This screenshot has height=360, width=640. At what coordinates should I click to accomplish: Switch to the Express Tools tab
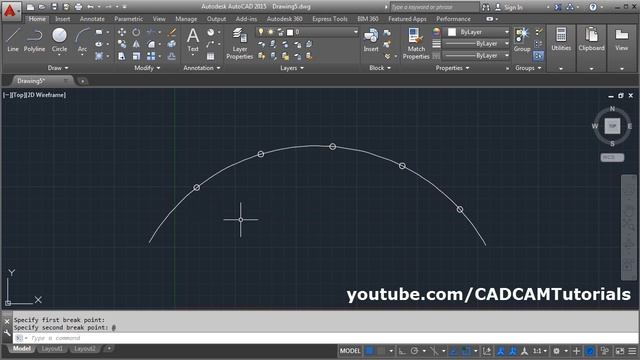click(330, 19)
